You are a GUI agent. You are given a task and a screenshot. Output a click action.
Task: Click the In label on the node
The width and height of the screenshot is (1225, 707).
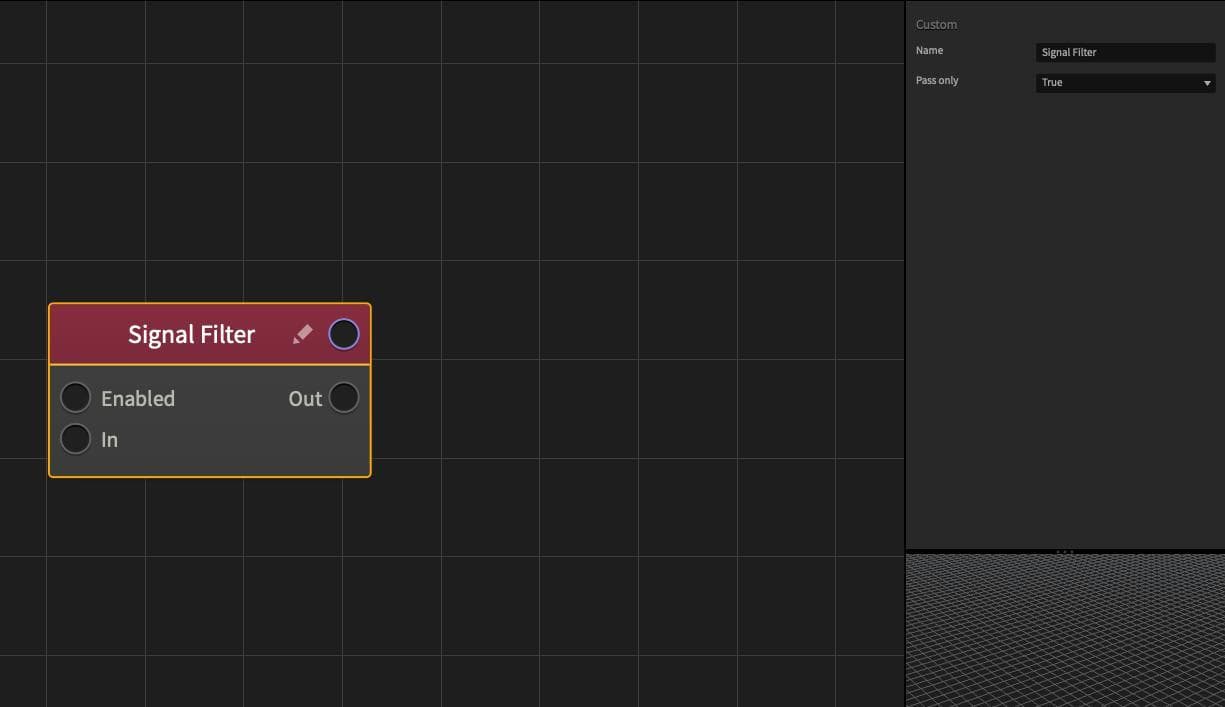(109, 439)
